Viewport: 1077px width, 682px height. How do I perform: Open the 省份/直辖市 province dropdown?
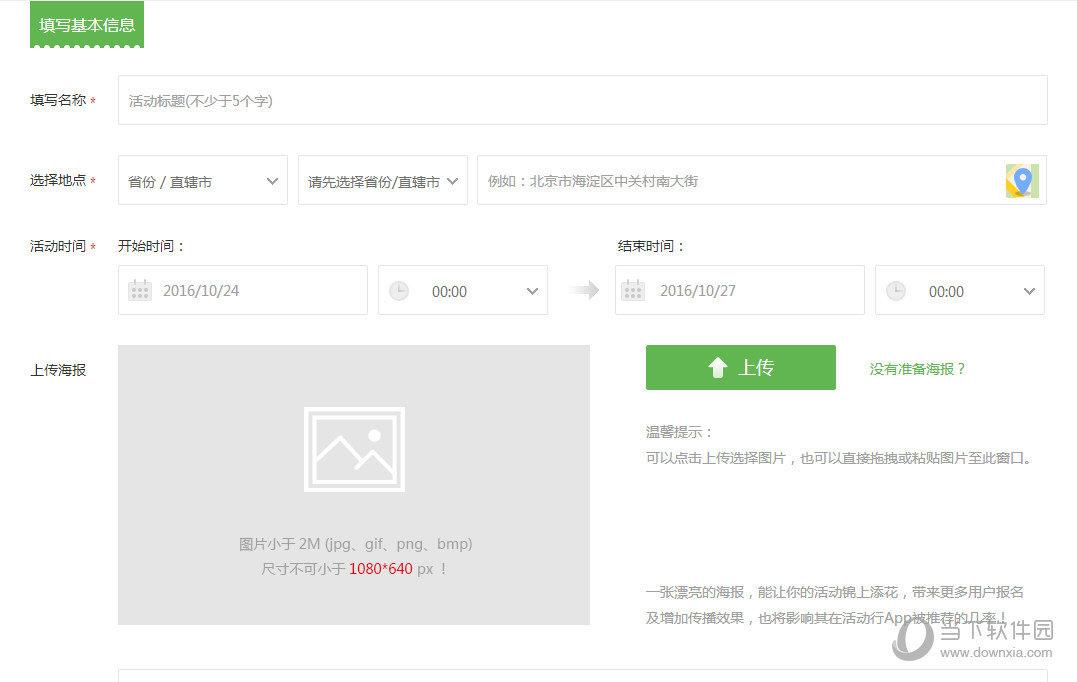click(x=202, y=180)
